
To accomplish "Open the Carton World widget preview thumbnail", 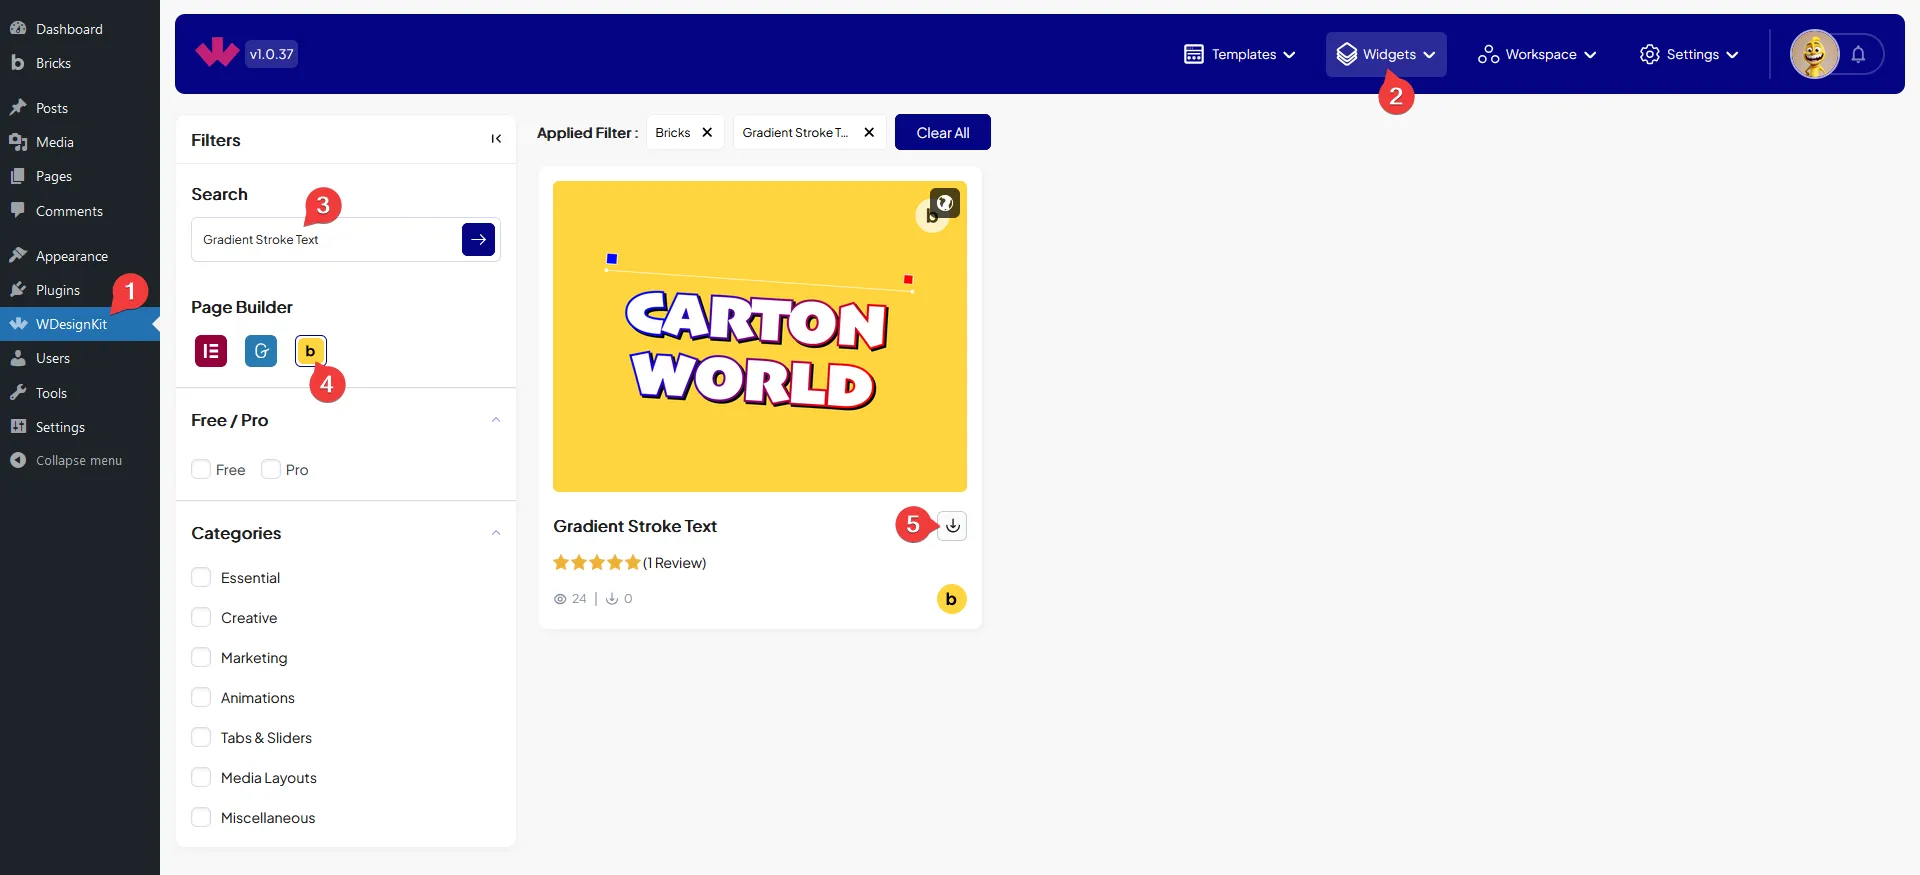I will point(759,336).
